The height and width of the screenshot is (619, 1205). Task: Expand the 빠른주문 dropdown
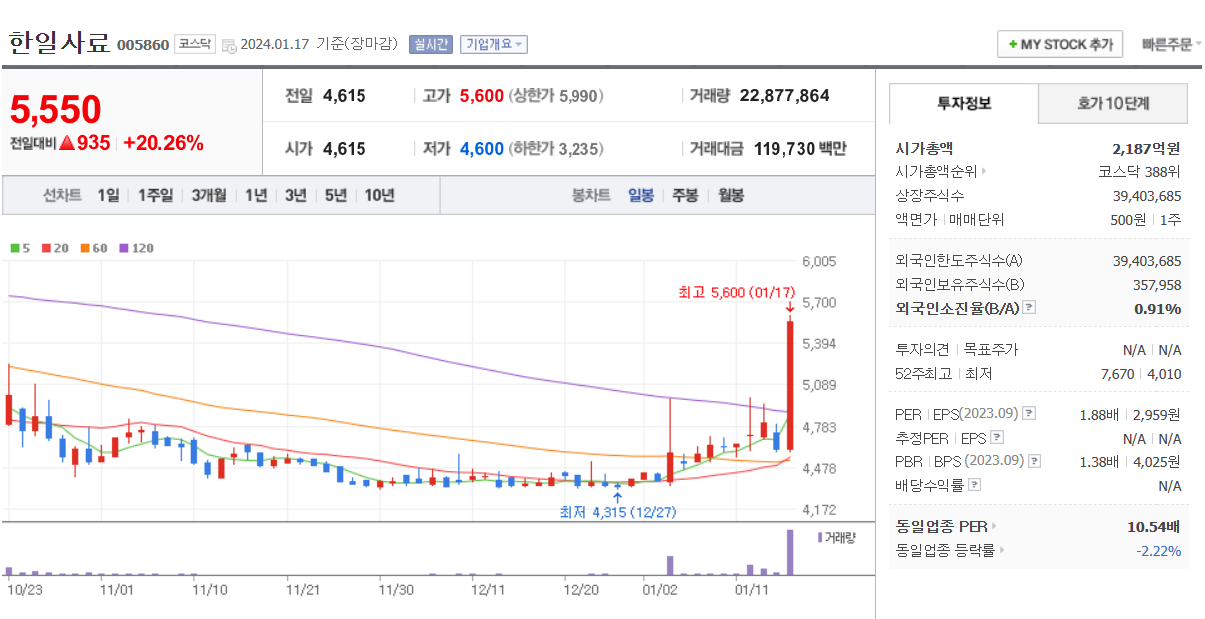[1172, 45]
